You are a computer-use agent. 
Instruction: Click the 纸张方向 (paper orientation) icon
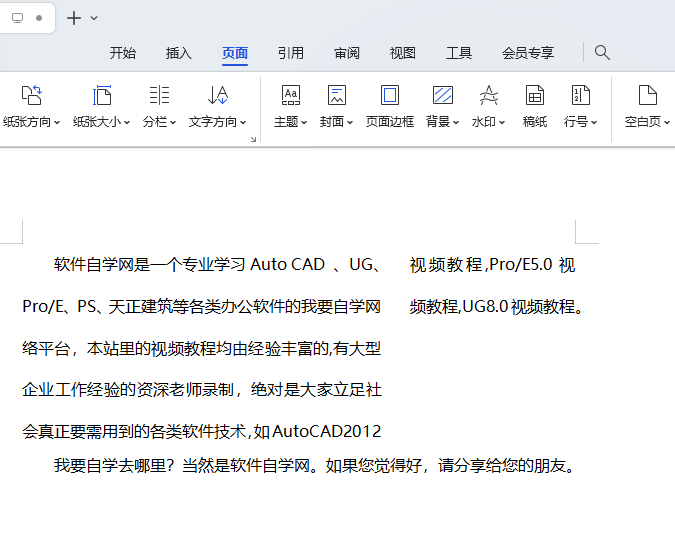tap(31, 95)
